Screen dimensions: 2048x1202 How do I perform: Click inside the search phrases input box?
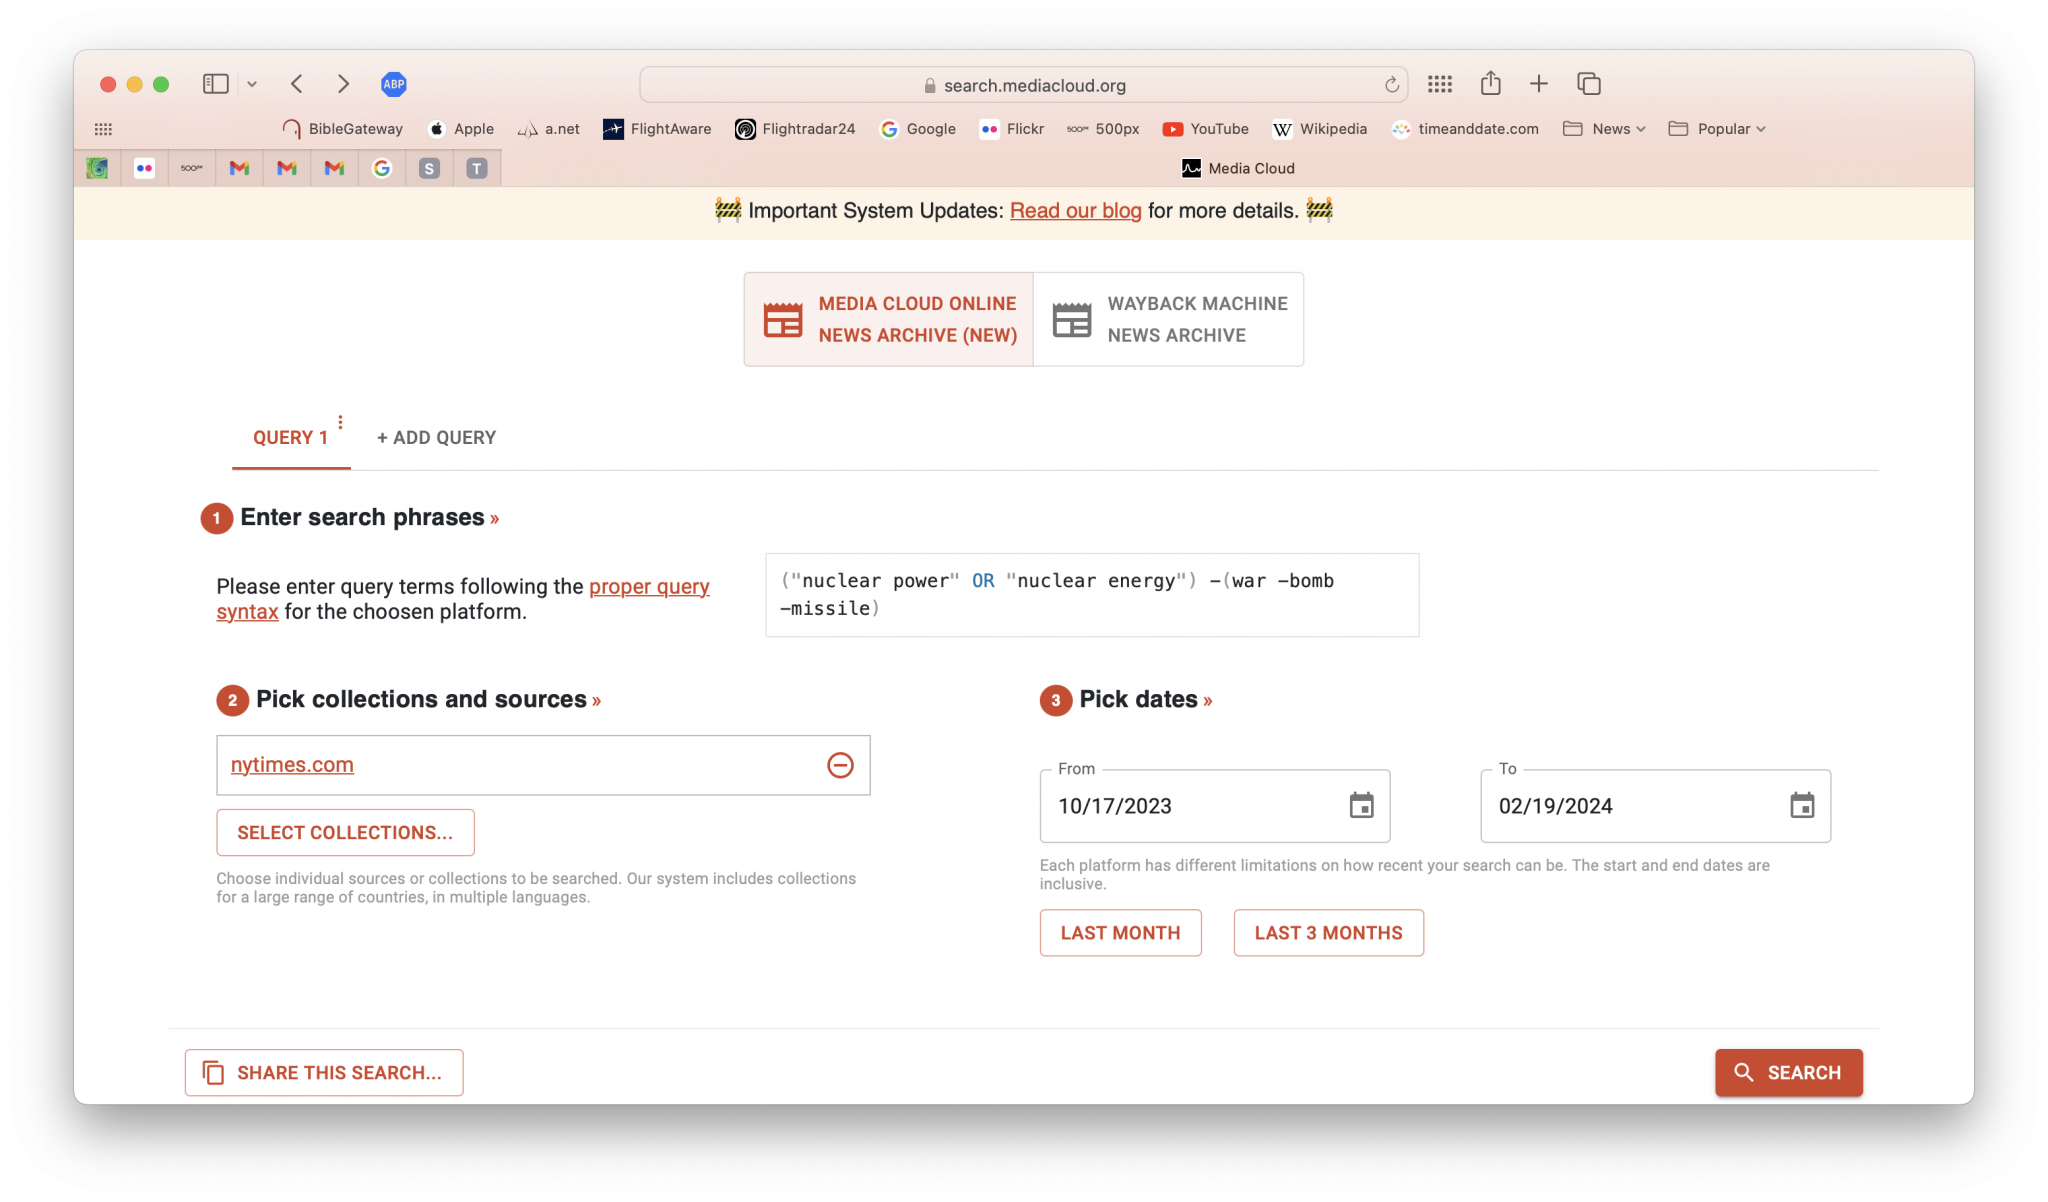coord(1091,594)
